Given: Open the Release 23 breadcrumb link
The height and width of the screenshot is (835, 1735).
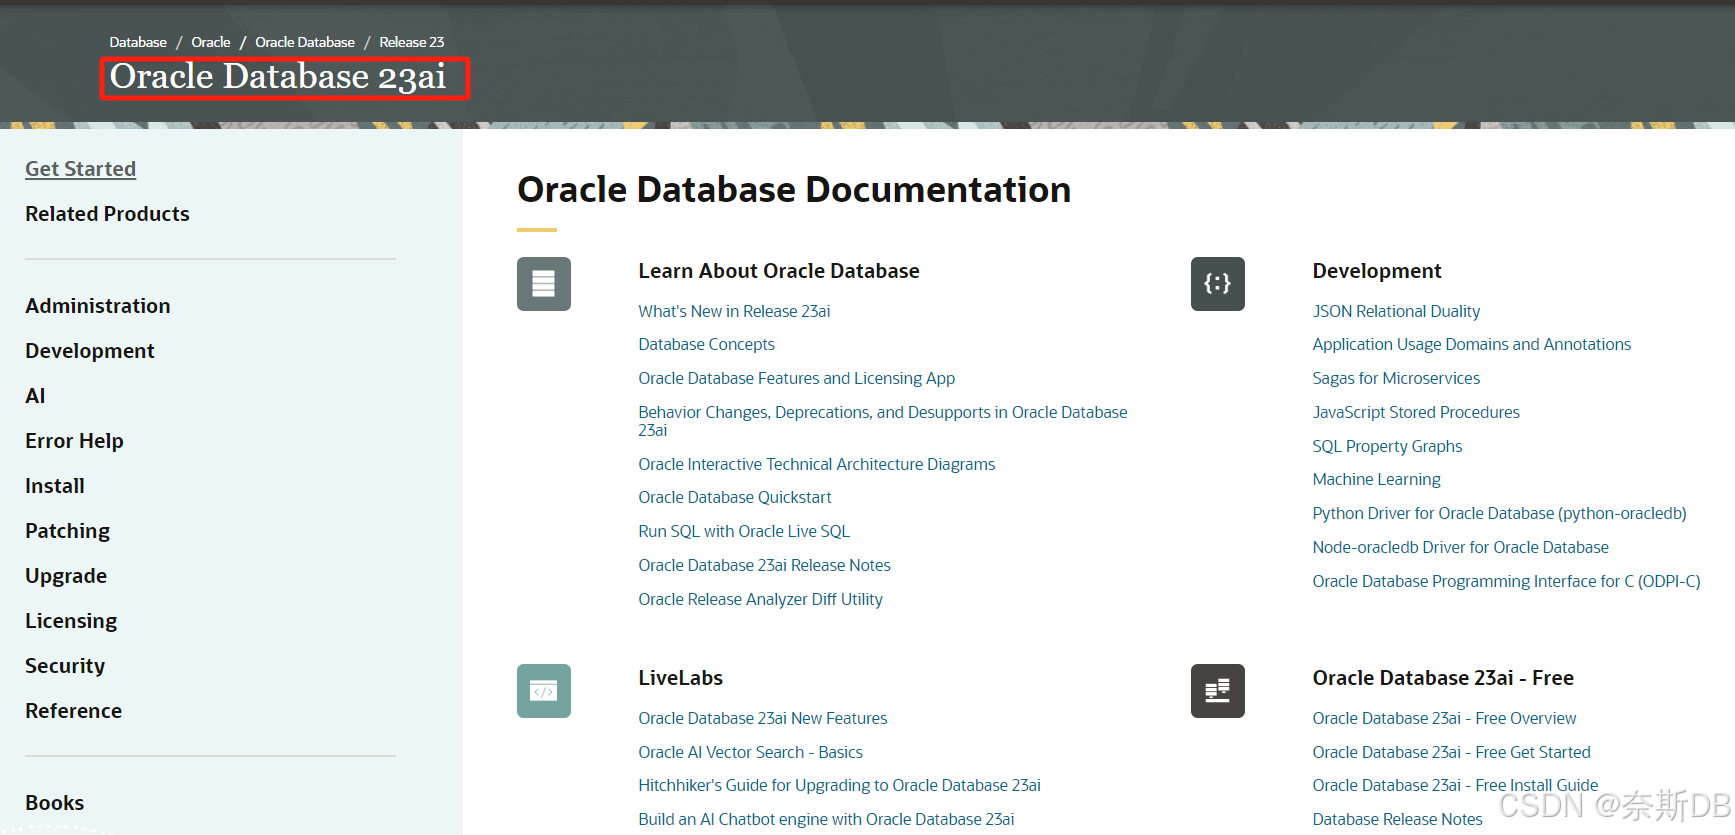Looking at the screenshot, I should [x=412, y=42].
